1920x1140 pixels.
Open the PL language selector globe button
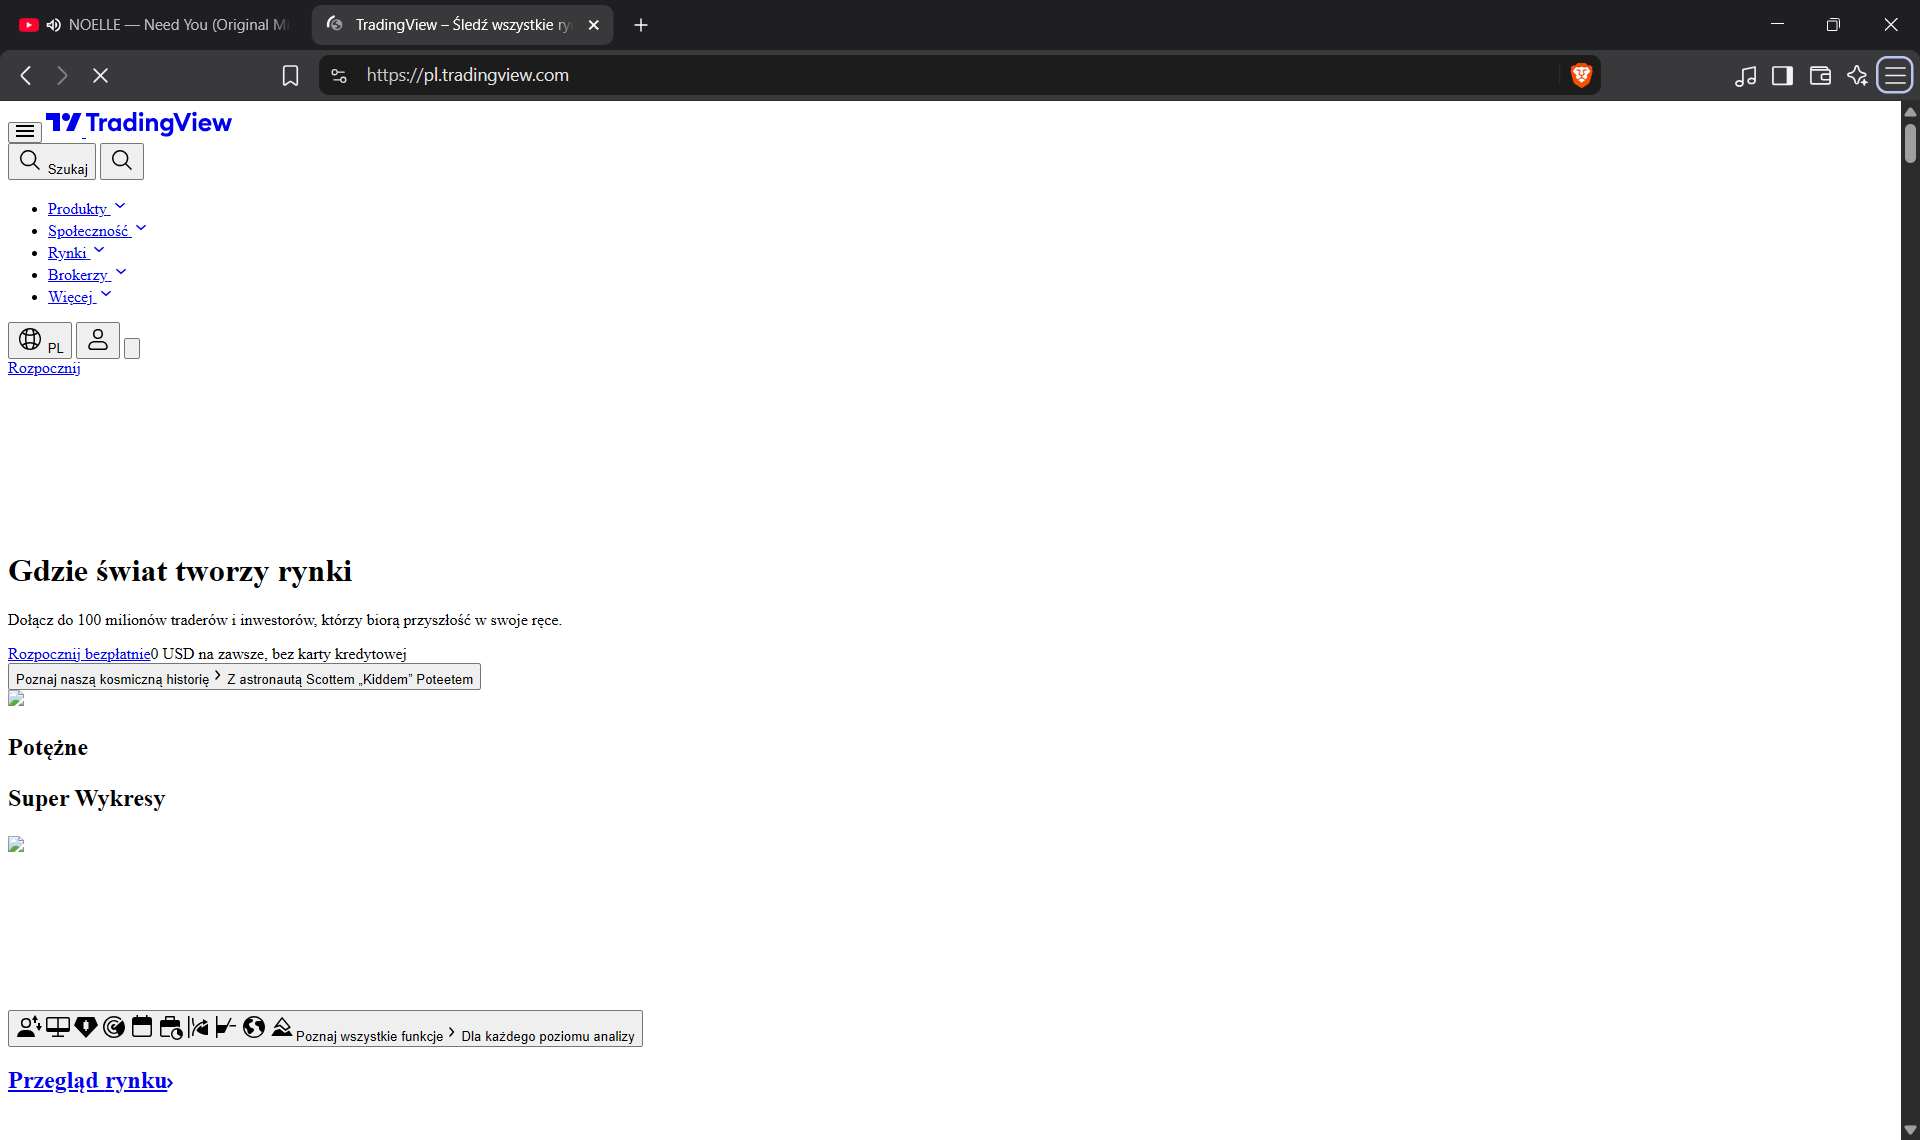(x=40, y=341)
